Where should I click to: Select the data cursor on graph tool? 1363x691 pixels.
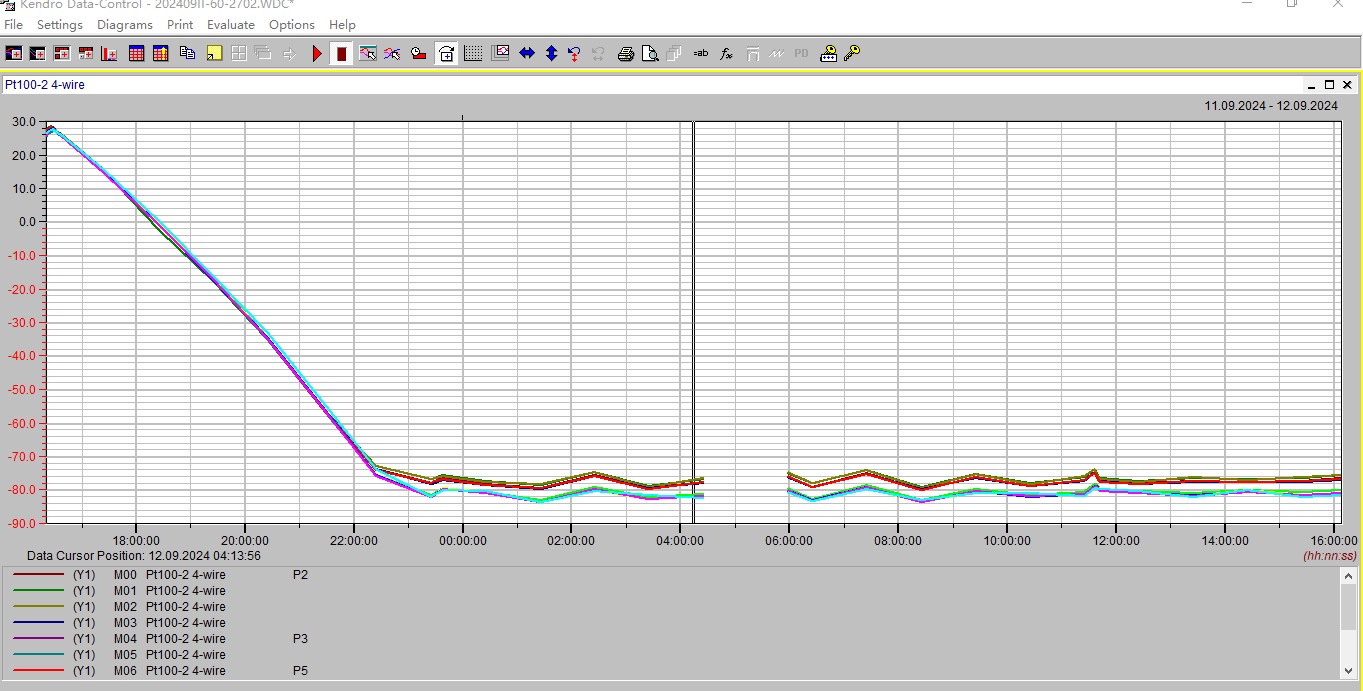click(x=368, y=54)
